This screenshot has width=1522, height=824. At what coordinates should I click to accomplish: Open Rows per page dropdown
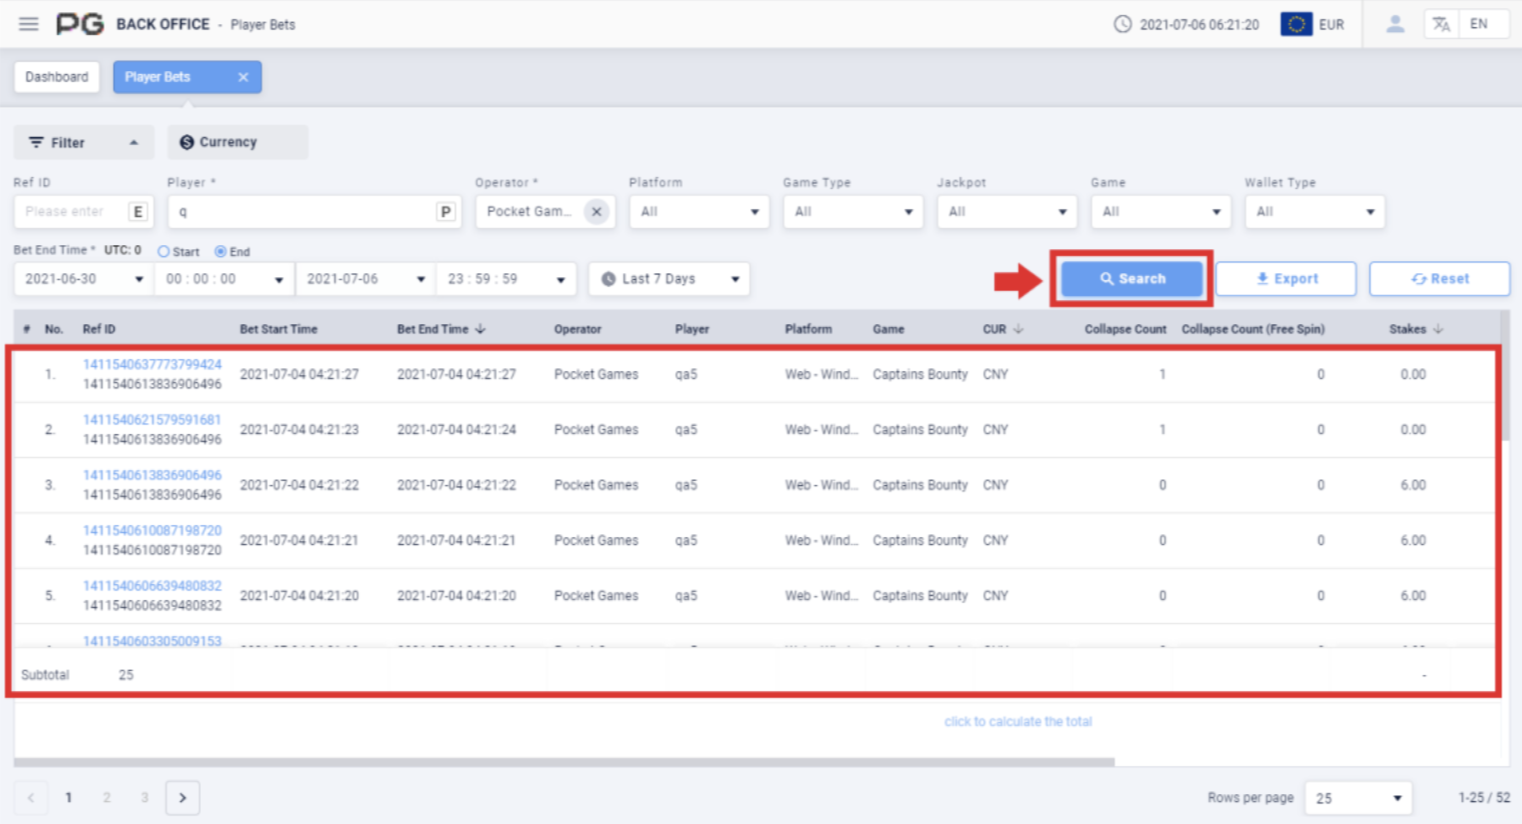(x=1358, y=798)
